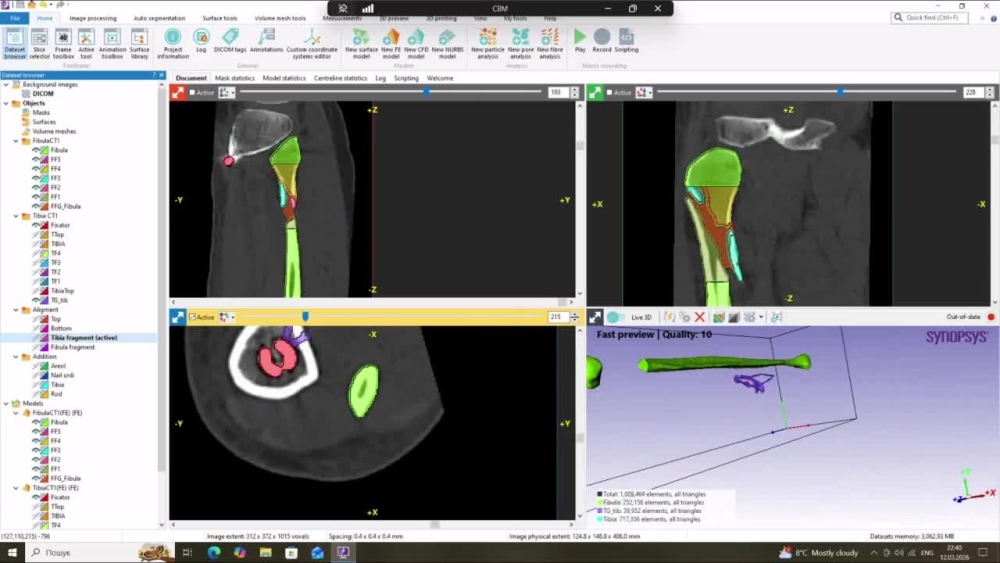1000x563 pixels.
Task: Collapse the Tibia CT1 folder
Action: click(17, 216)
